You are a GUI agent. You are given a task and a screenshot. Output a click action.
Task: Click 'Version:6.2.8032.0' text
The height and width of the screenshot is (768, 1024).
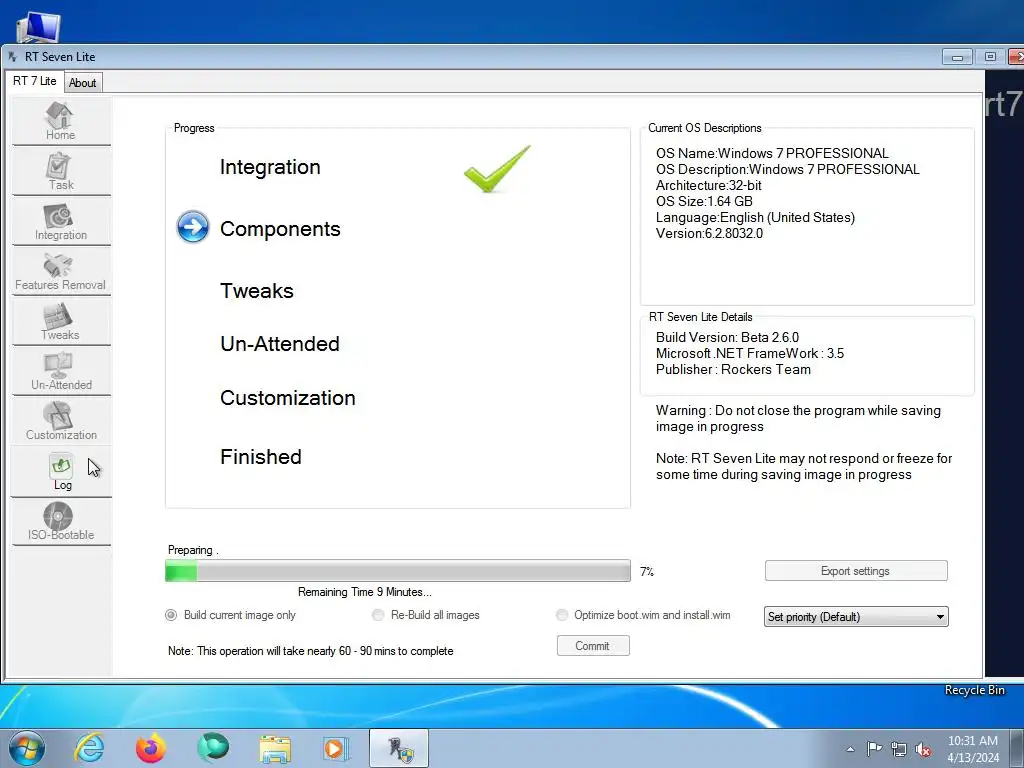click(x=709, y=233)
